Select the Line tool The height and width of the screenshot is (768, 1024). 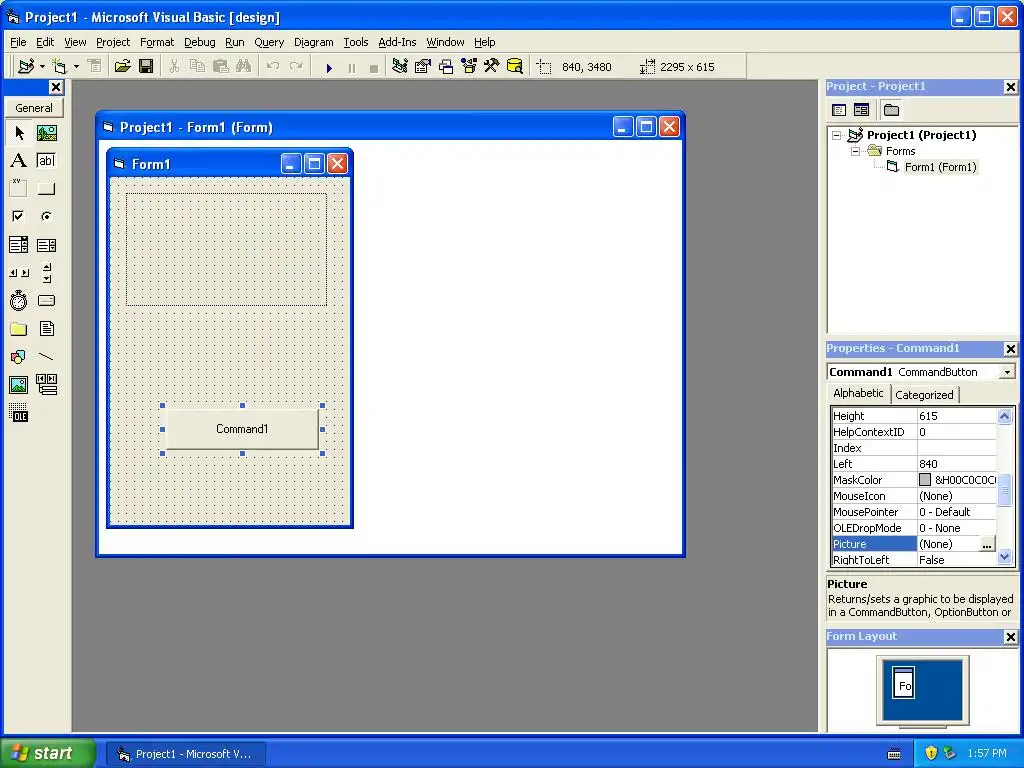pos(46,357)
